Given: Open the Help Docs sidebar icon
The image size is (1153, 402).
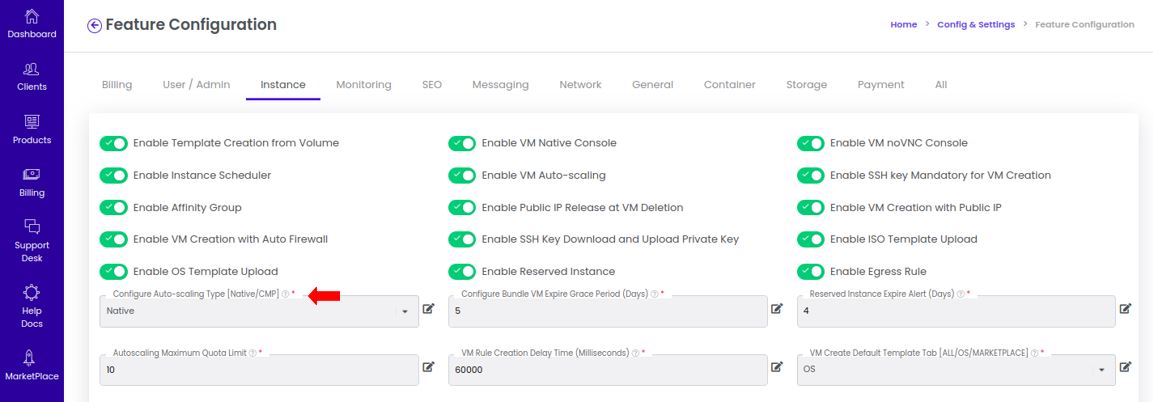Looking at the screenshot, I should click(x=32, y=292).
